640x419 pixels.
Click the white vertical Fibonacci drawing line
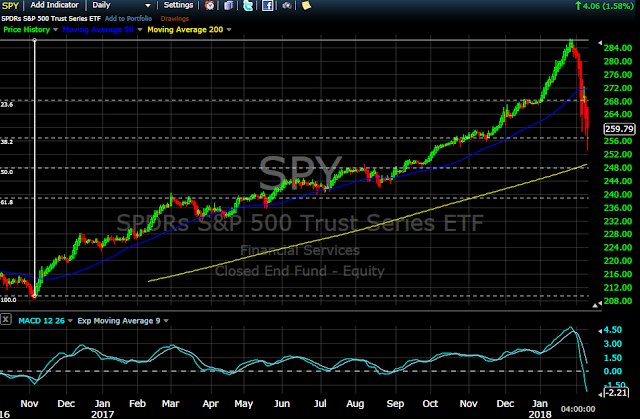click(34, 167)
